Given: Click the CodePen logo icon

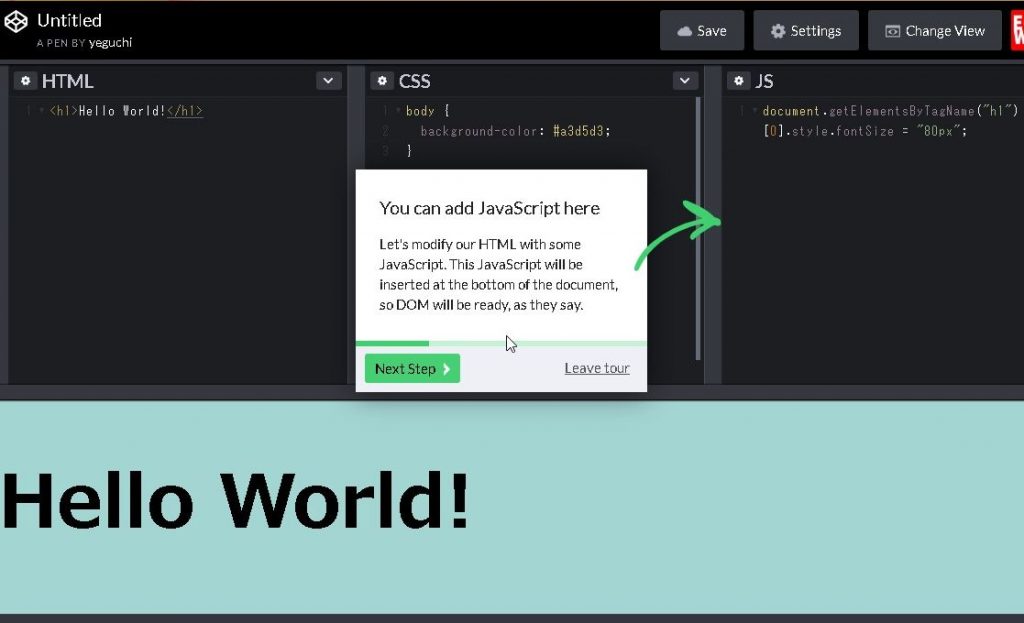Looking at the screenshot, I should 17,22.
